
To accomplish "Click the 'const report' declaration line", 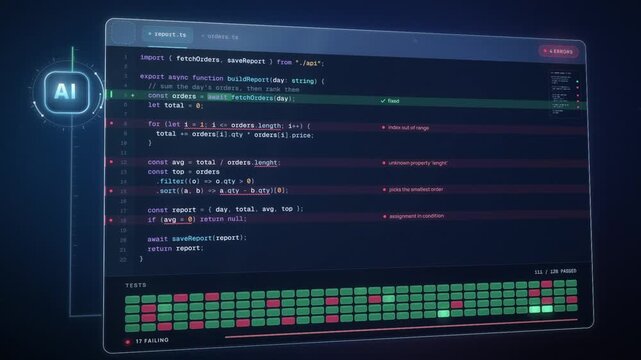I will 225,209.
